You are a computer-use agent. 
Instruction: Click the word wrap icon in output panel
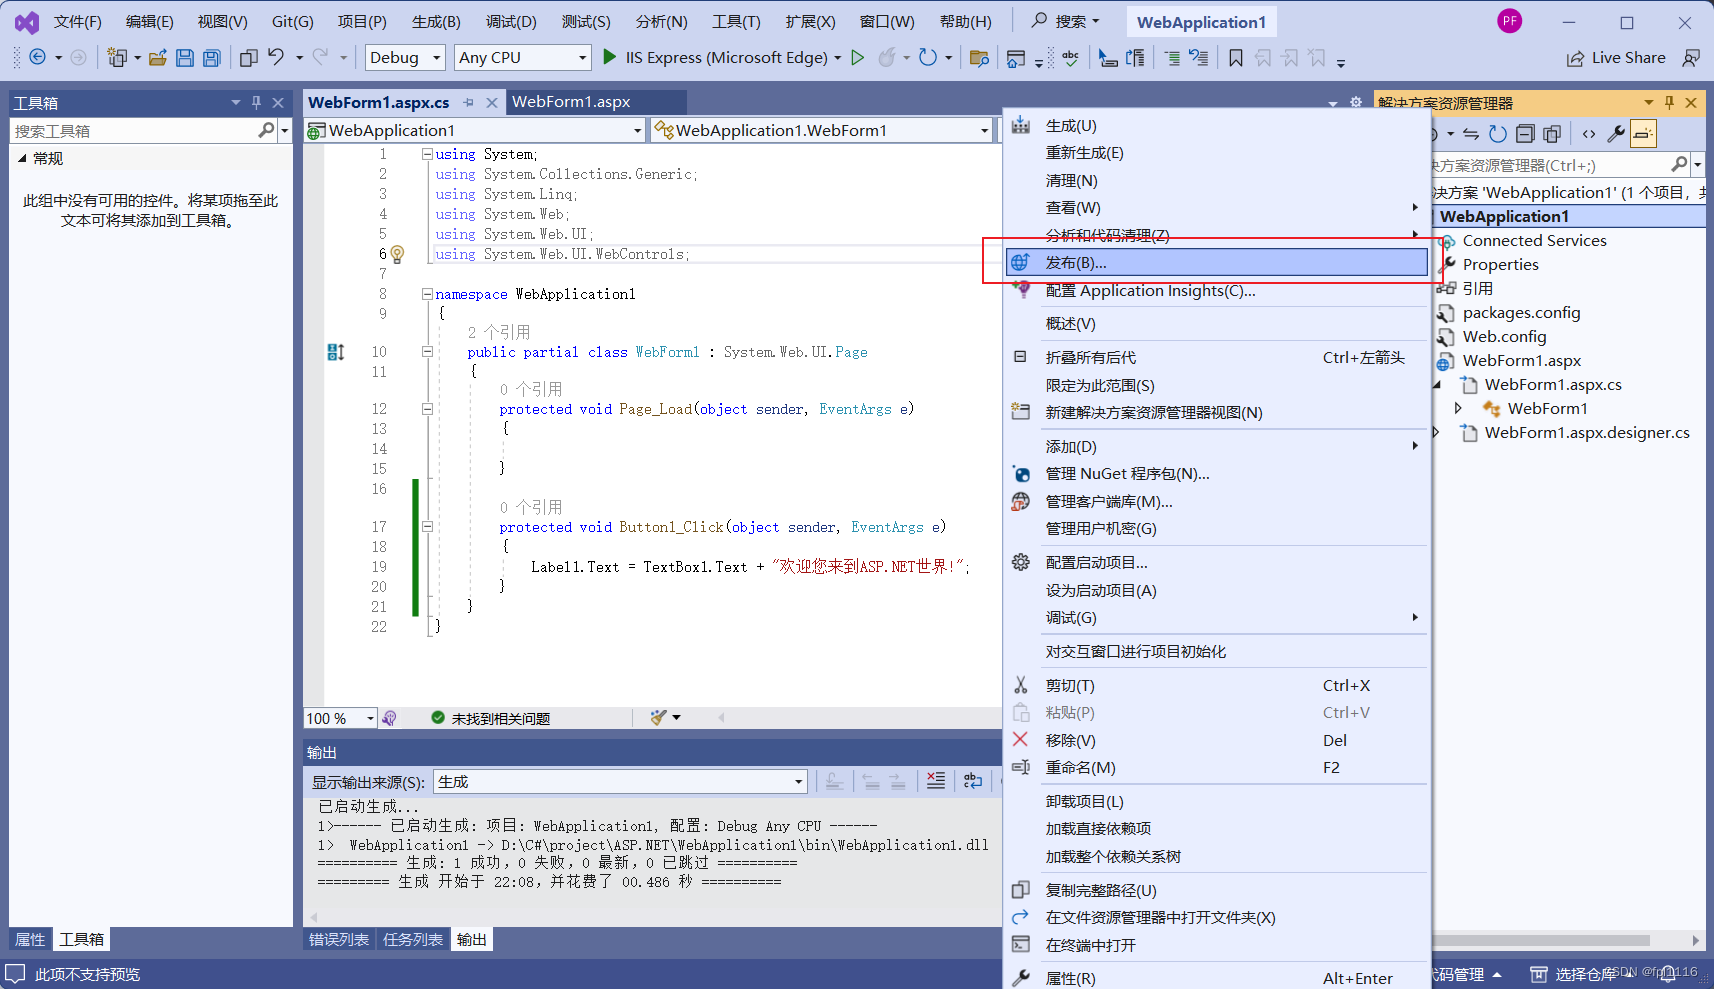(973, 781)
